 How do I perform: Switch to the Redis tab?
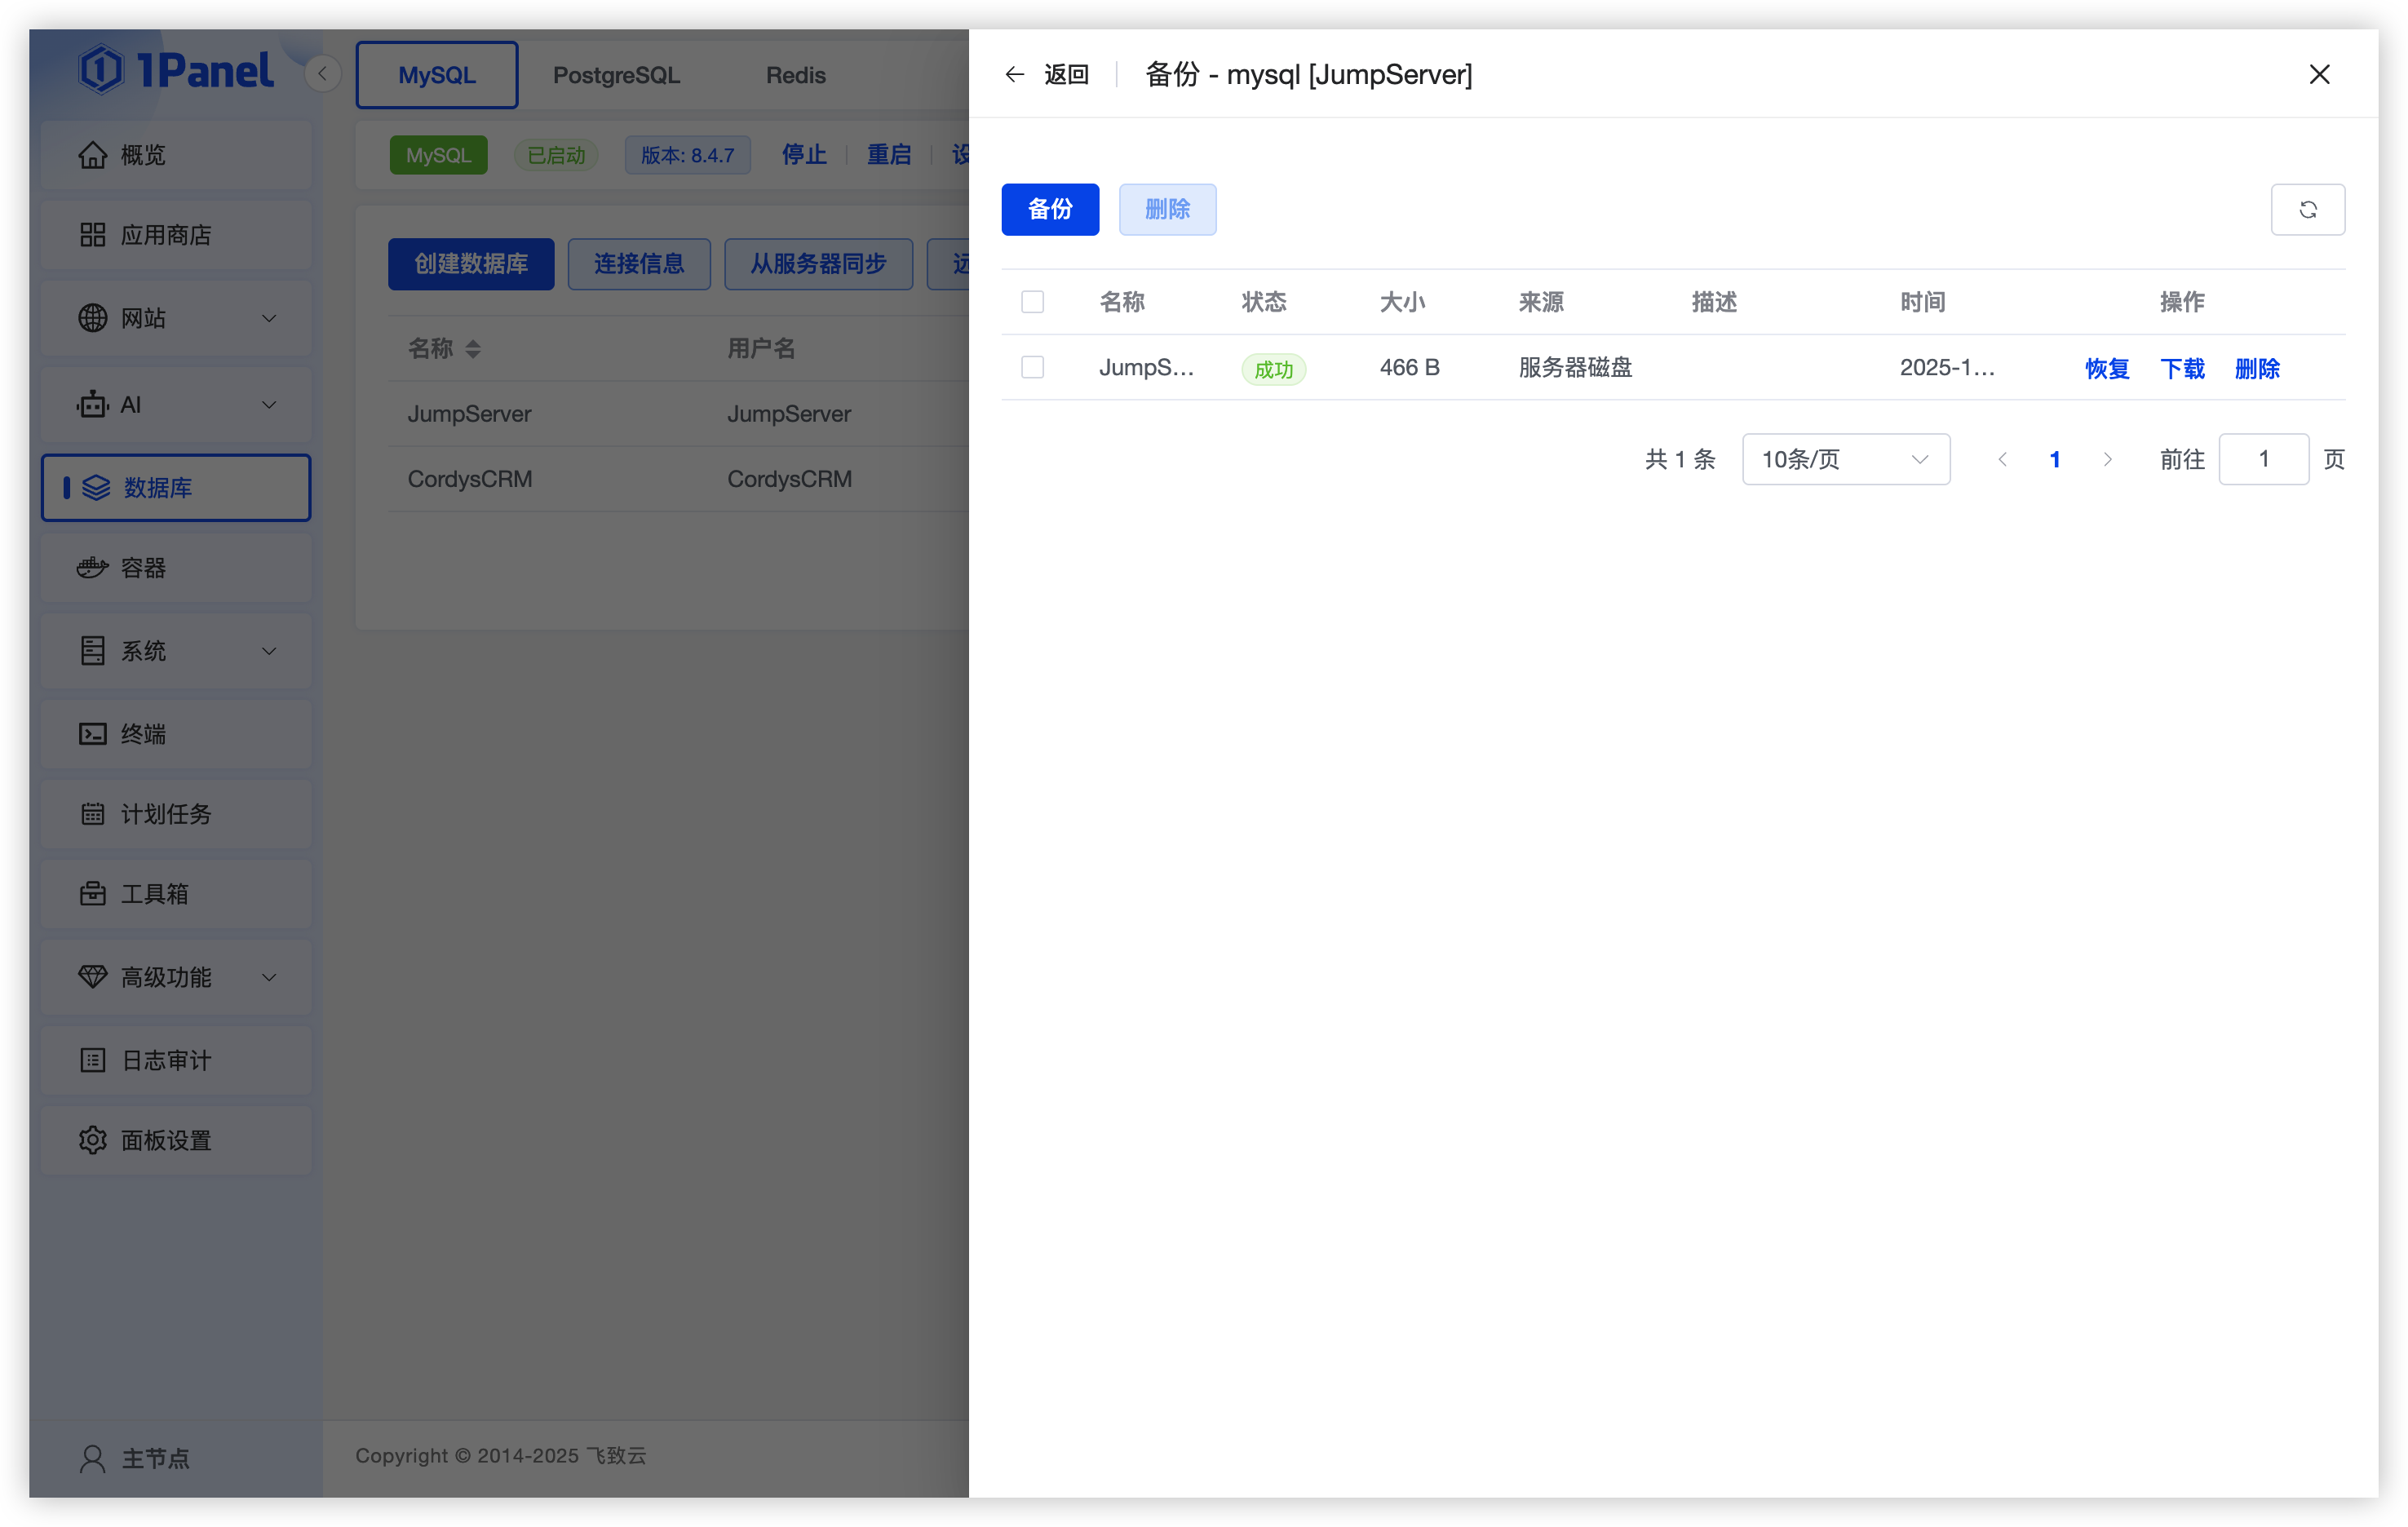pyautogui.click(x=795, y=75)
